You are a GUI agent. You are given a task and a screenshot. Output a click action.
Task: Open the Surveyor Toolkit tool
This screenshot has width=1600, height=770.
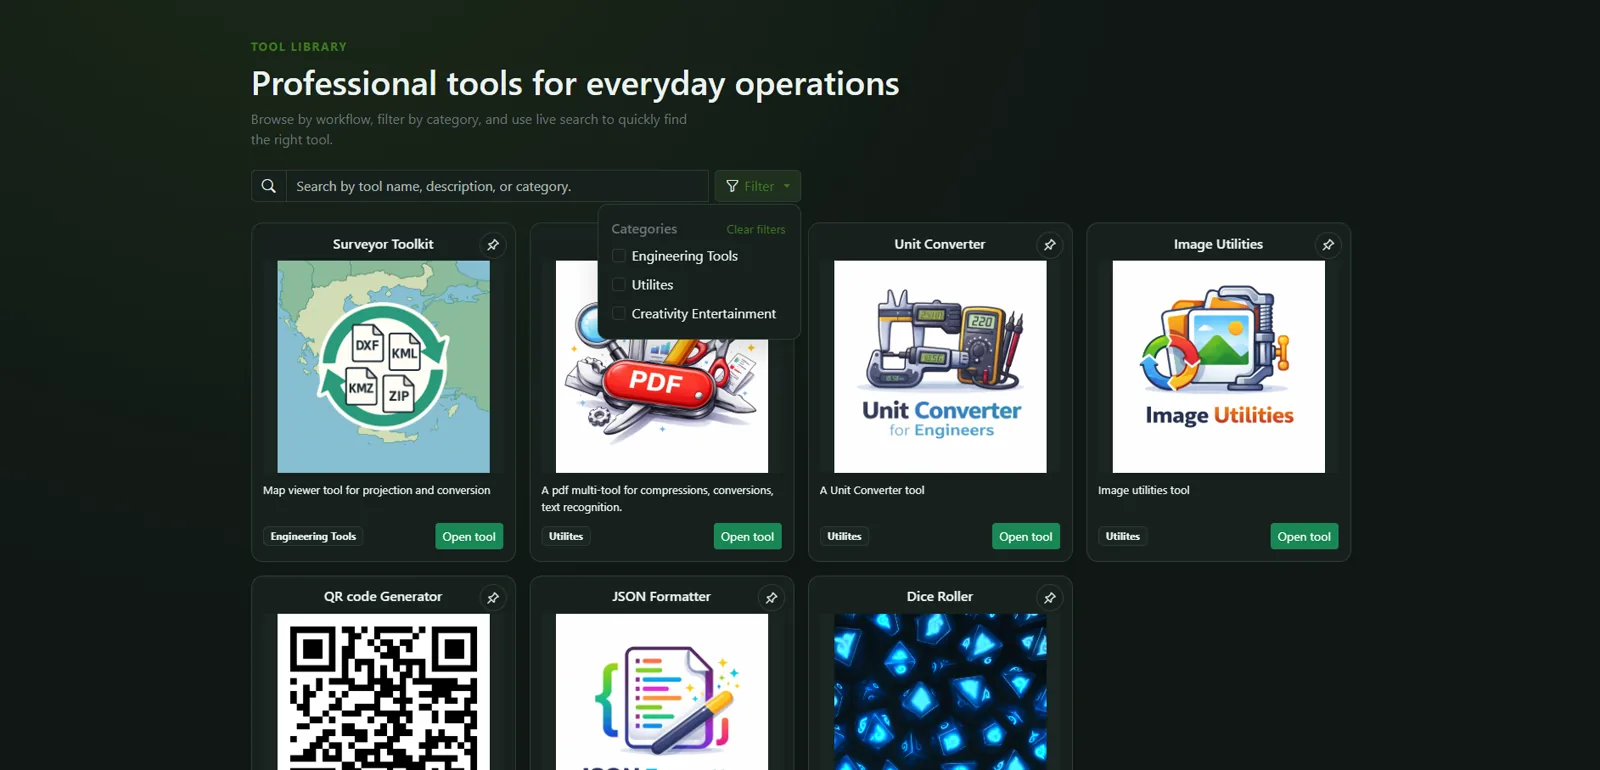click(469, 537)
